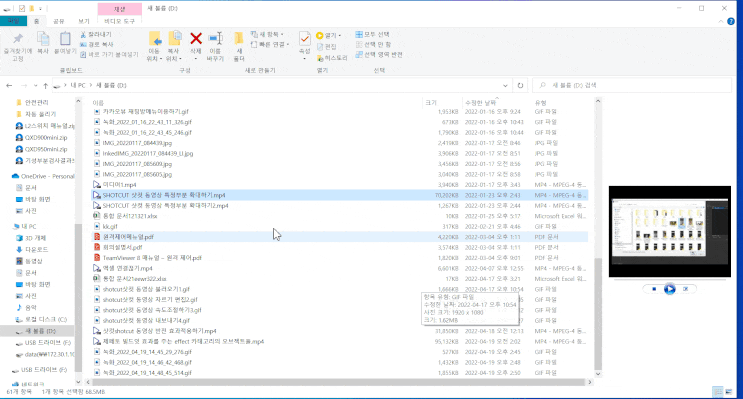Select OneDrive - Personal in navigation pane
Image resolution: width=743 pixels, height=399 pixels.
[x=43, y=176]
